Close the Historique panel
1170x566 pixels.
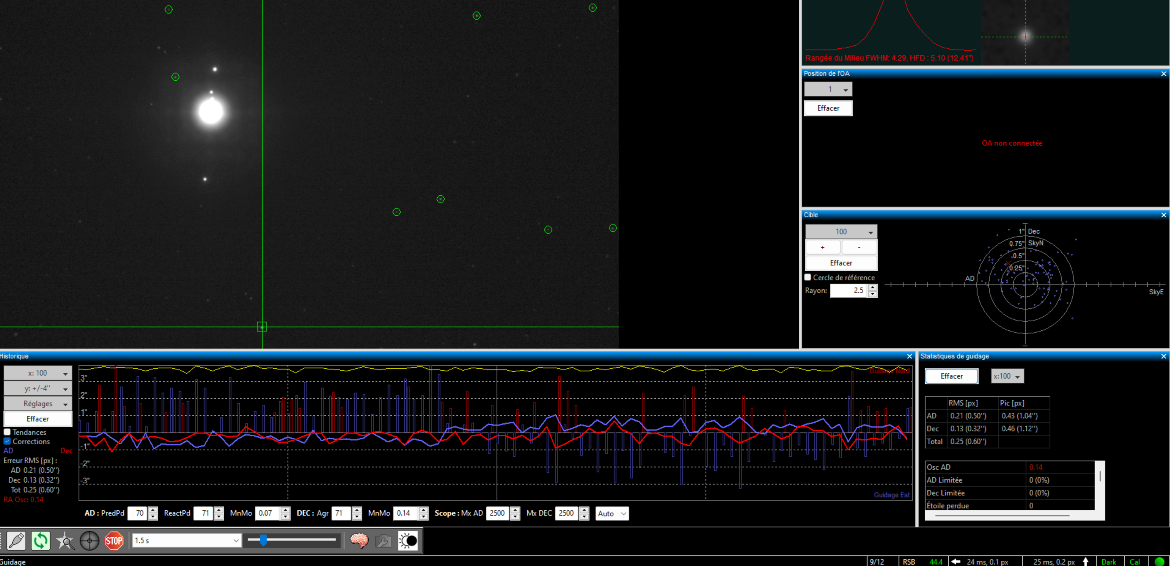click(909, 356)
